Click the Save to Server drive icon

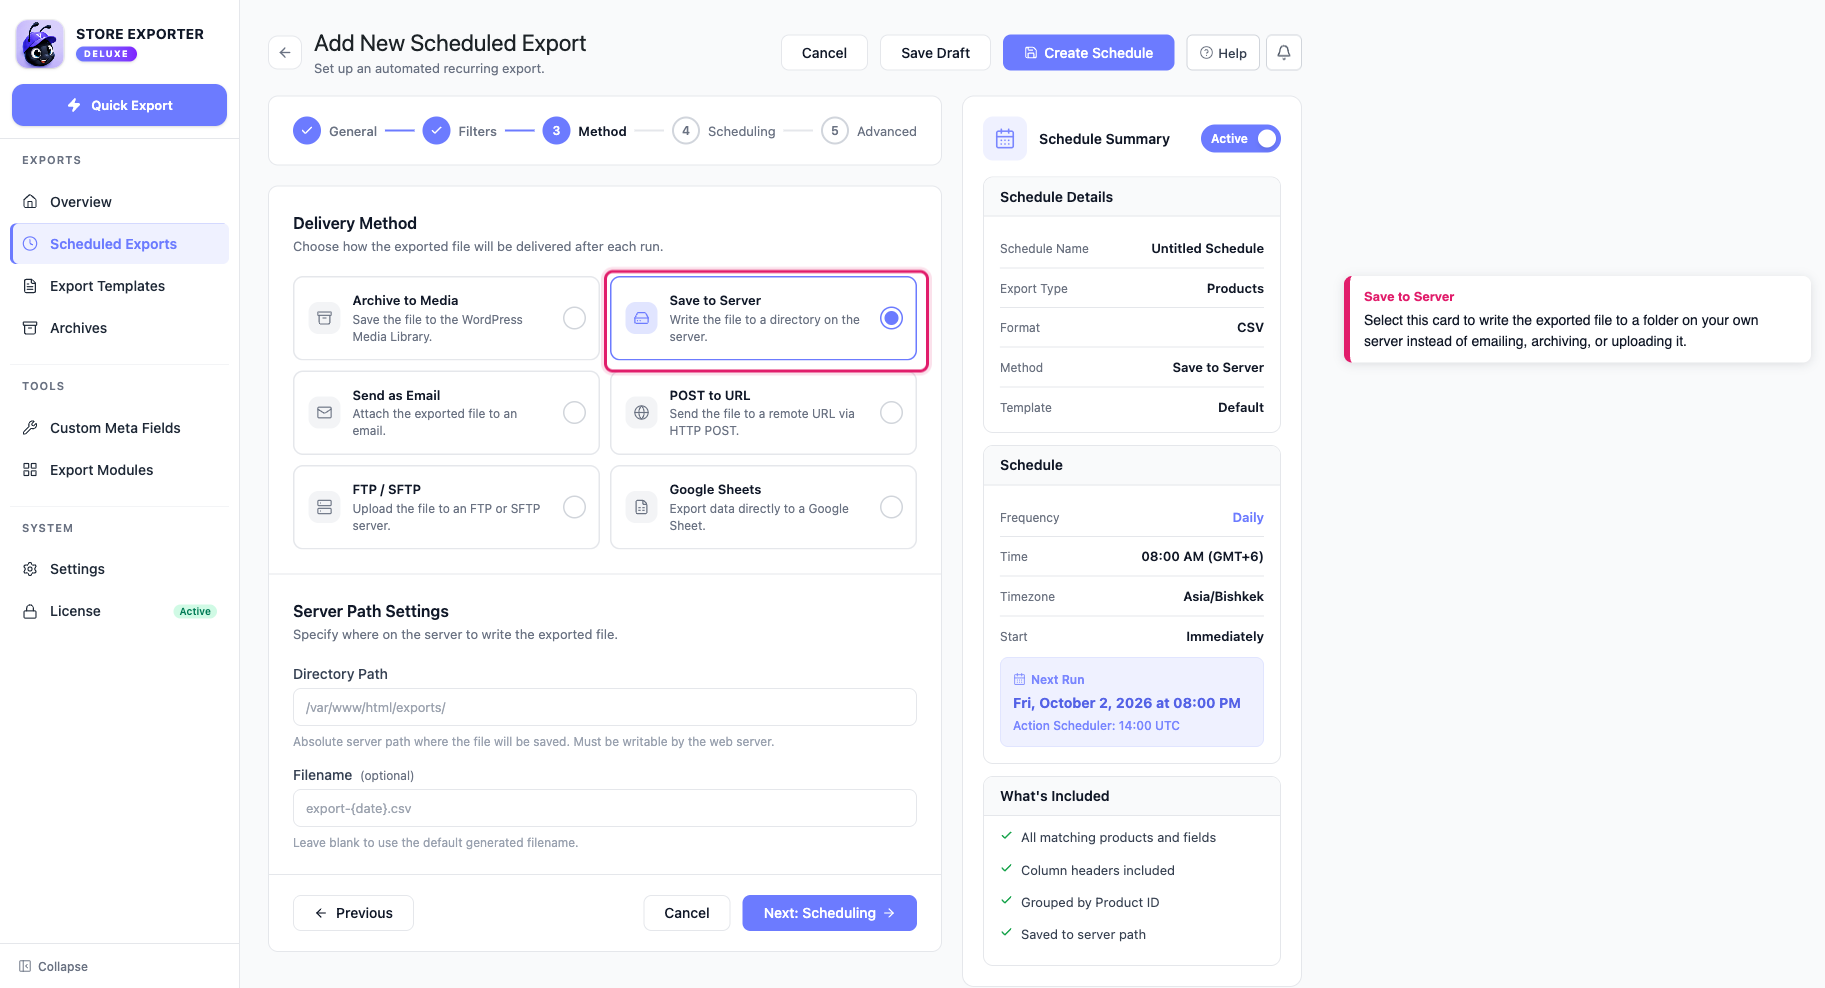pyautogui.click(x=641, y=318)
